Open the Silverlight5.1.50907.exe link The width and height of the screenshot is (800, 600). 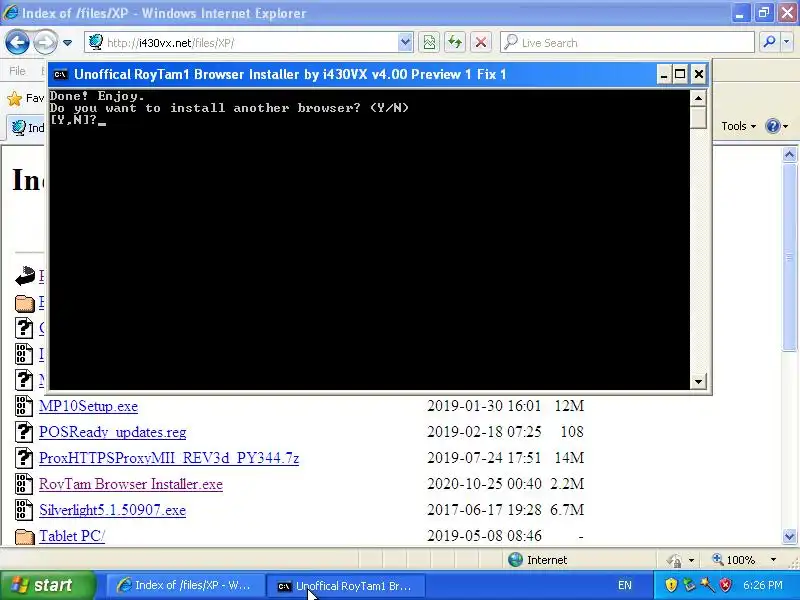112,510
